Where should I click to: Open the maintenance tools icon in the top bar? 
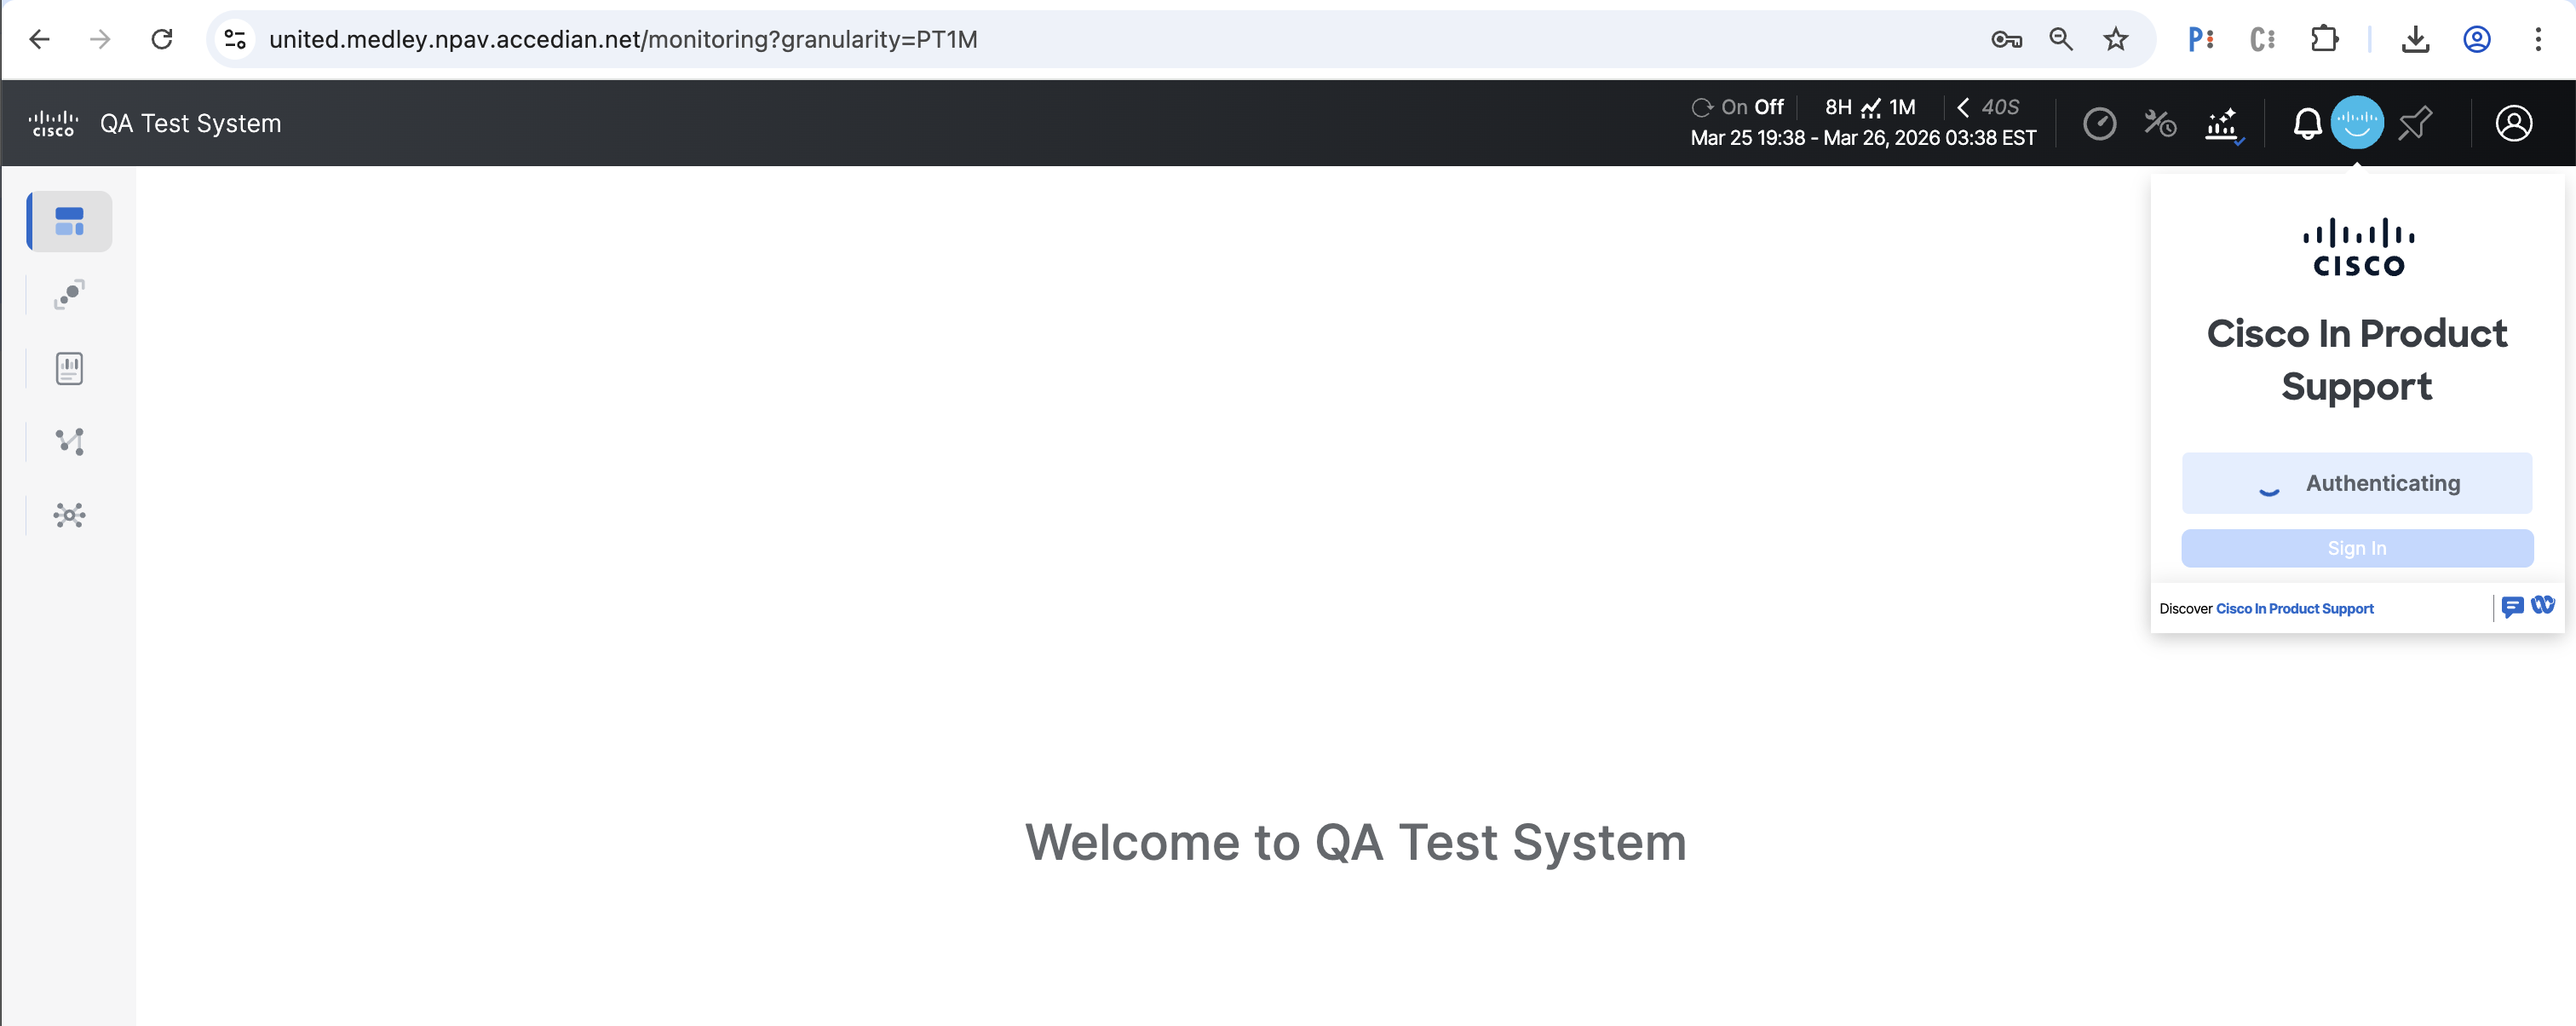tap(2160, 123)
